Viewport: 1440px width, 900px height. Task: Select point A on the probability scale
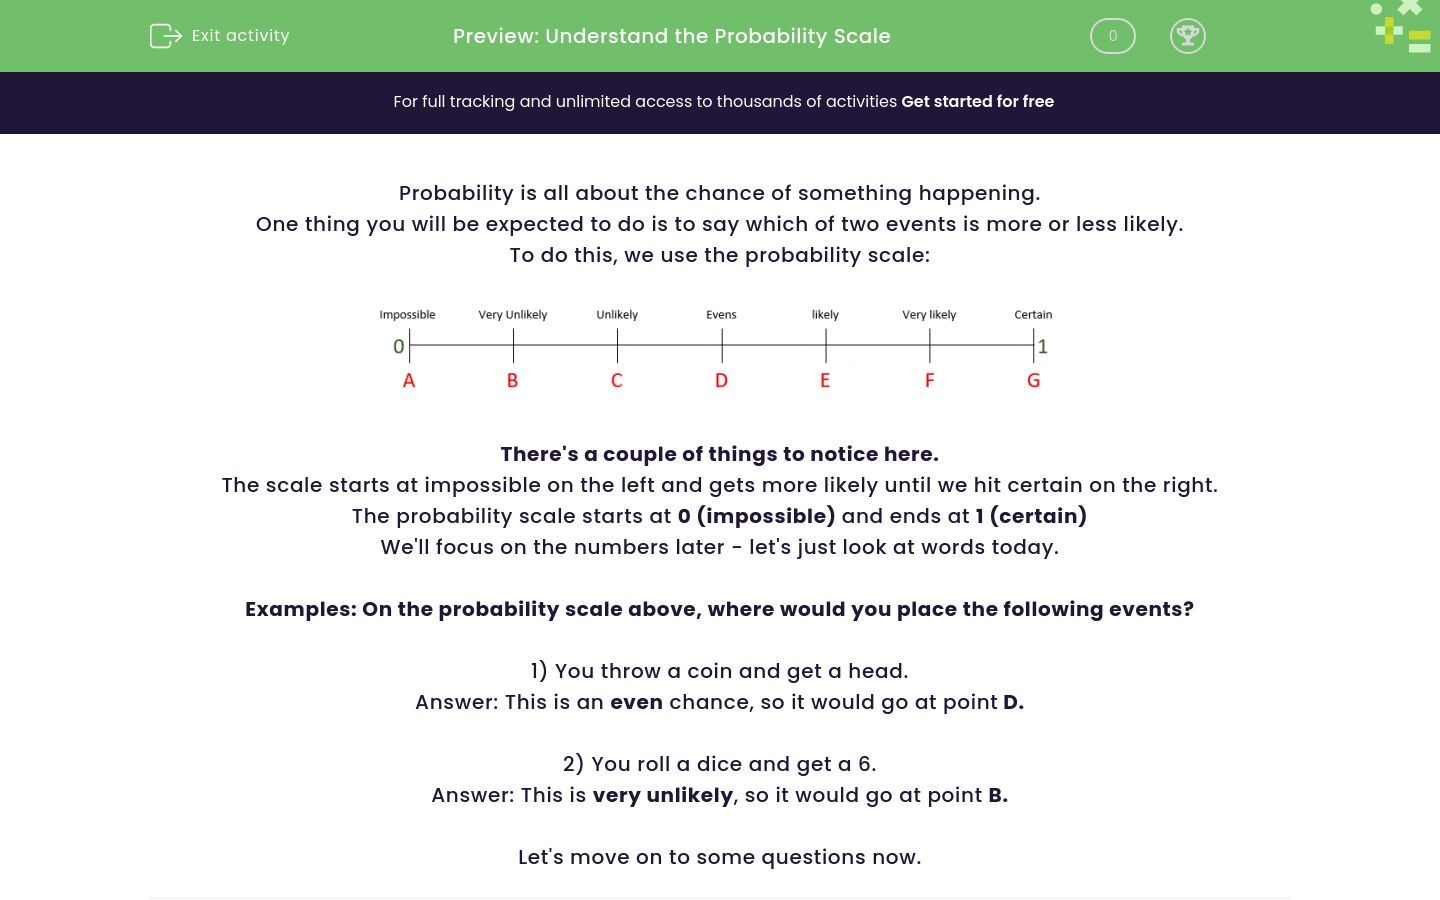click(x=408, y=380)
